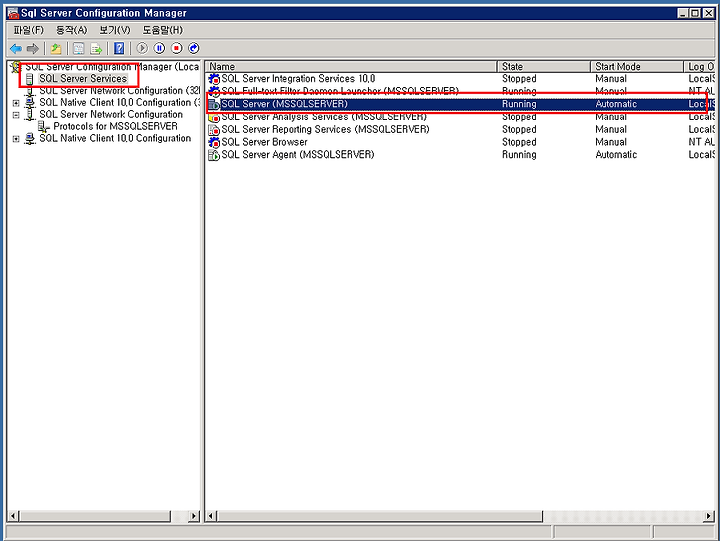
Task: Click Automatic start mode of SQL Server Agent
Action: click(x=616, y=155)
